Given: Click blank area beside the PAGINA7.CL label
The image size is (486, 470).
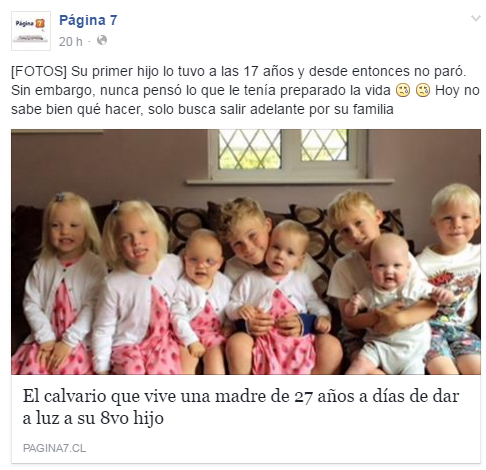Looking at the screenshot, I should pyautogui.click(x=283, y=448).
